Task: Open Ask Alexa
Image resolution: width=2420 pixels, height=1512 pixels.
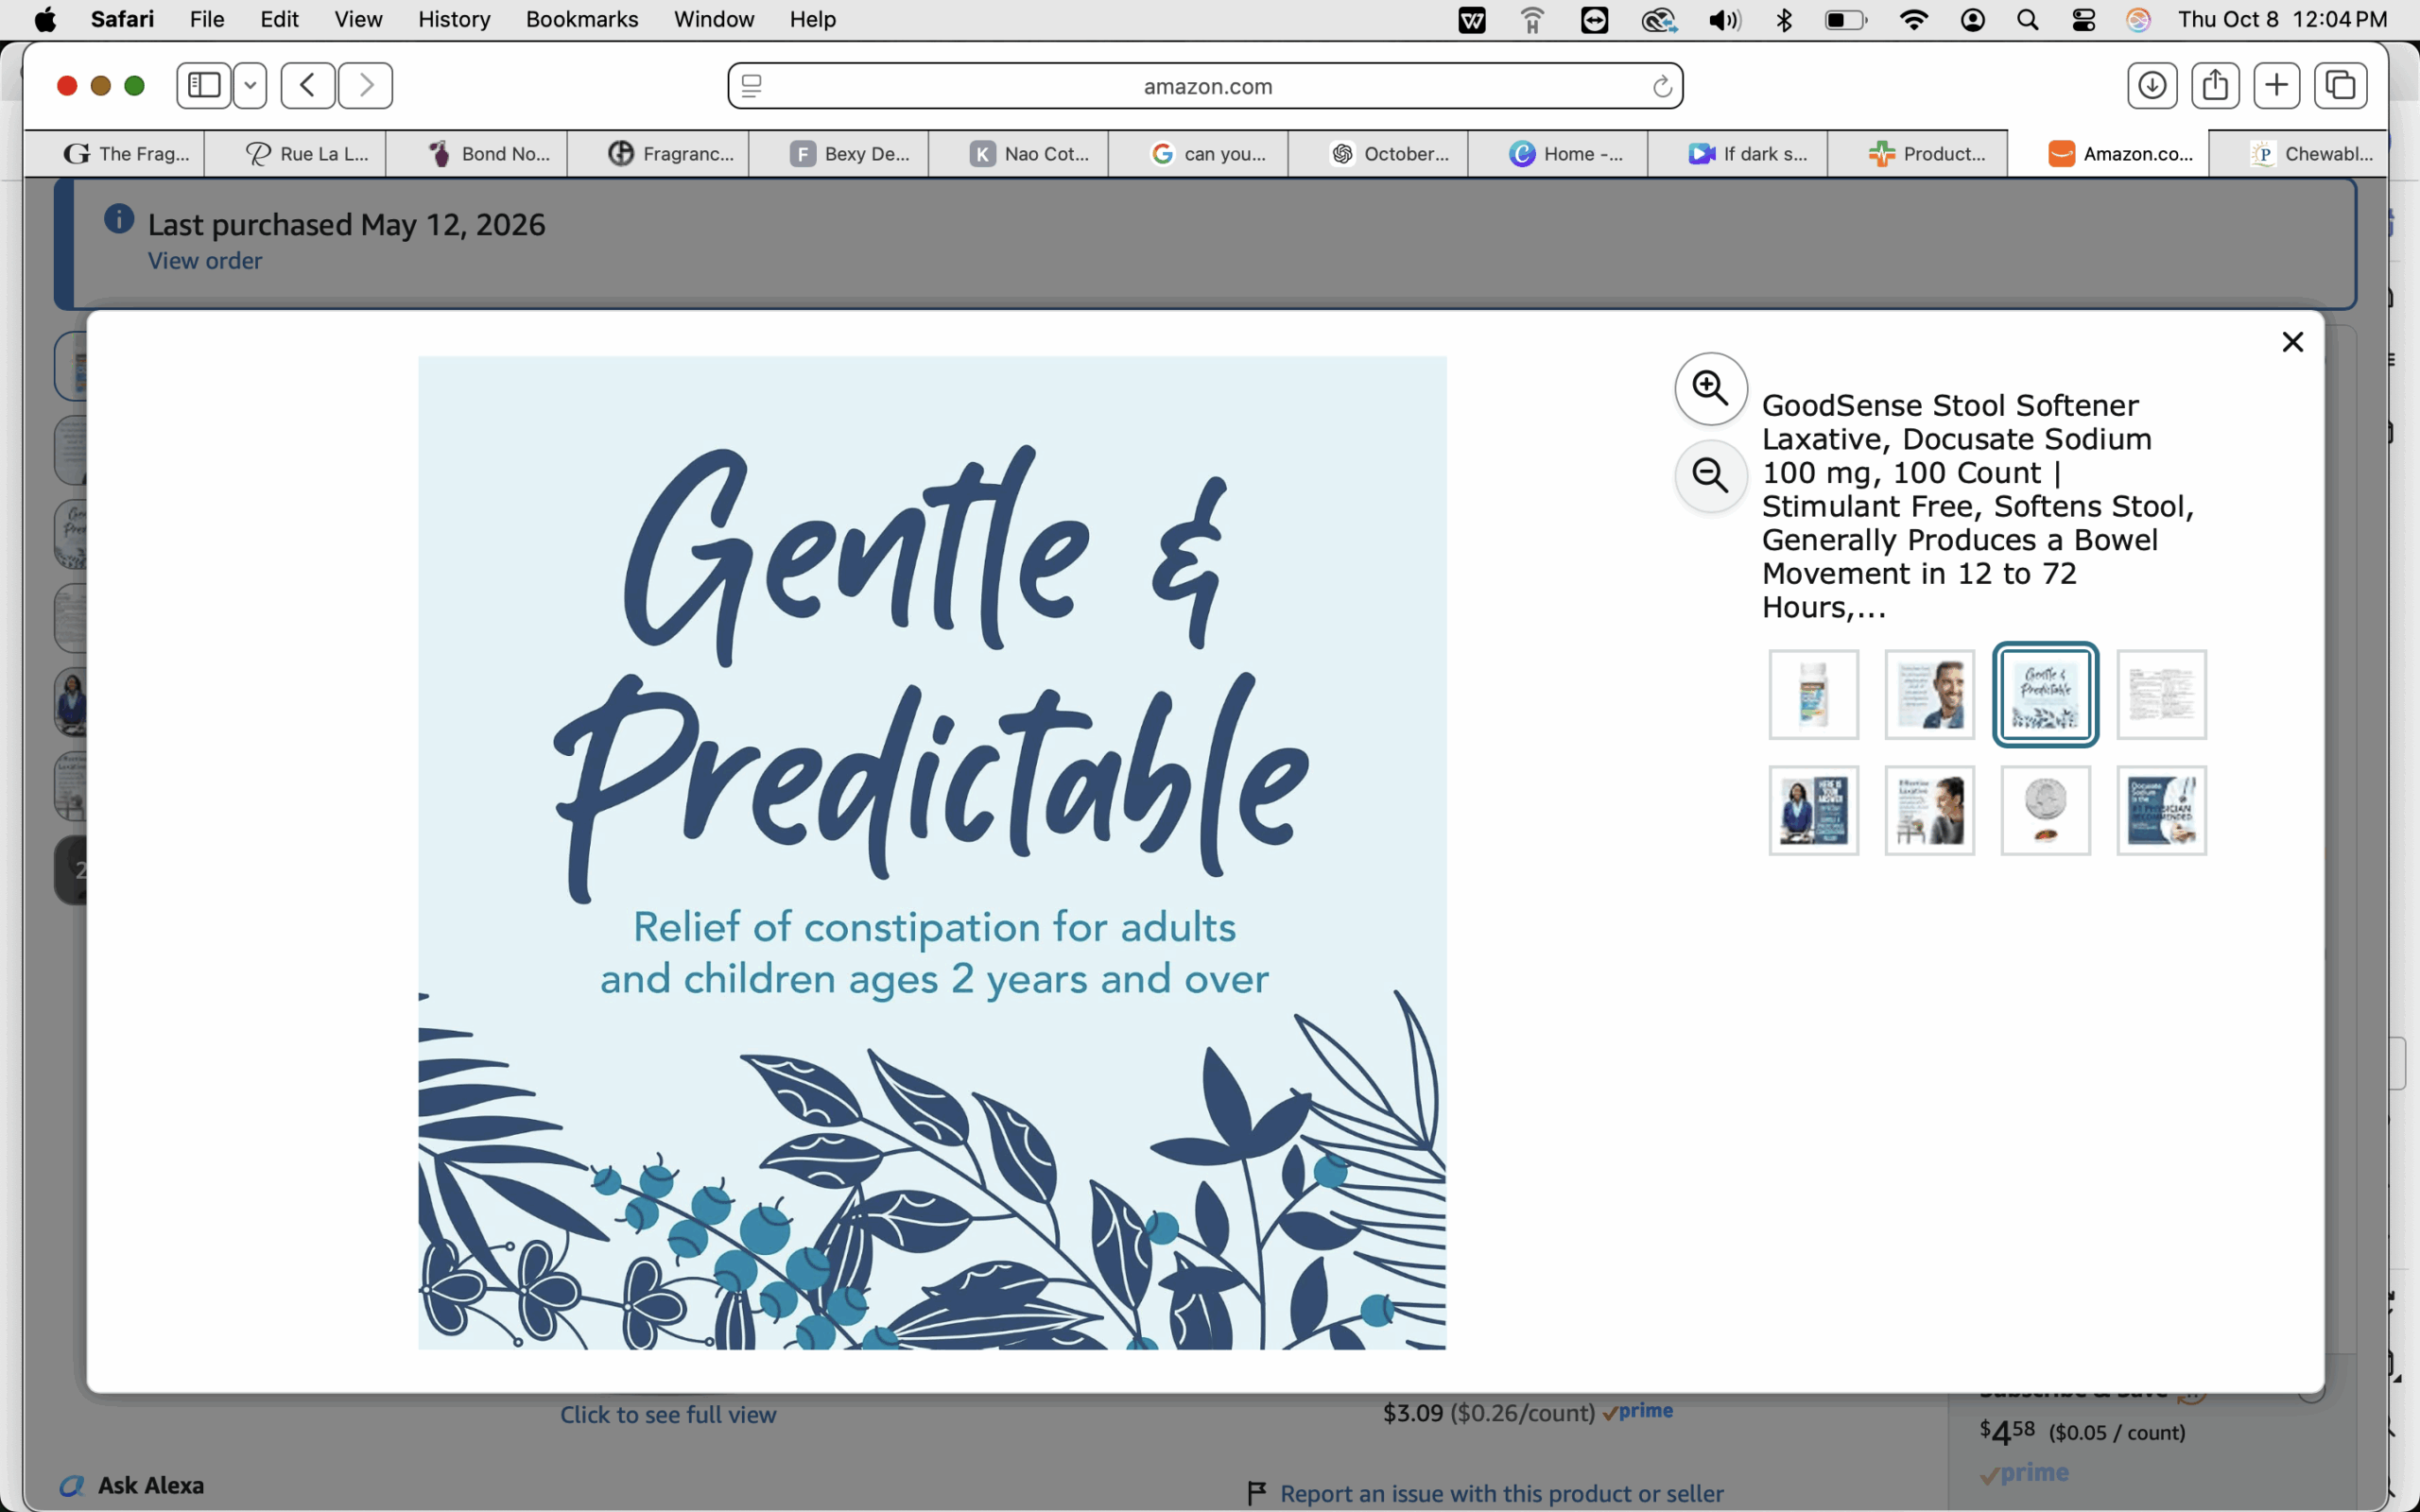Action: coord(131,1485)
